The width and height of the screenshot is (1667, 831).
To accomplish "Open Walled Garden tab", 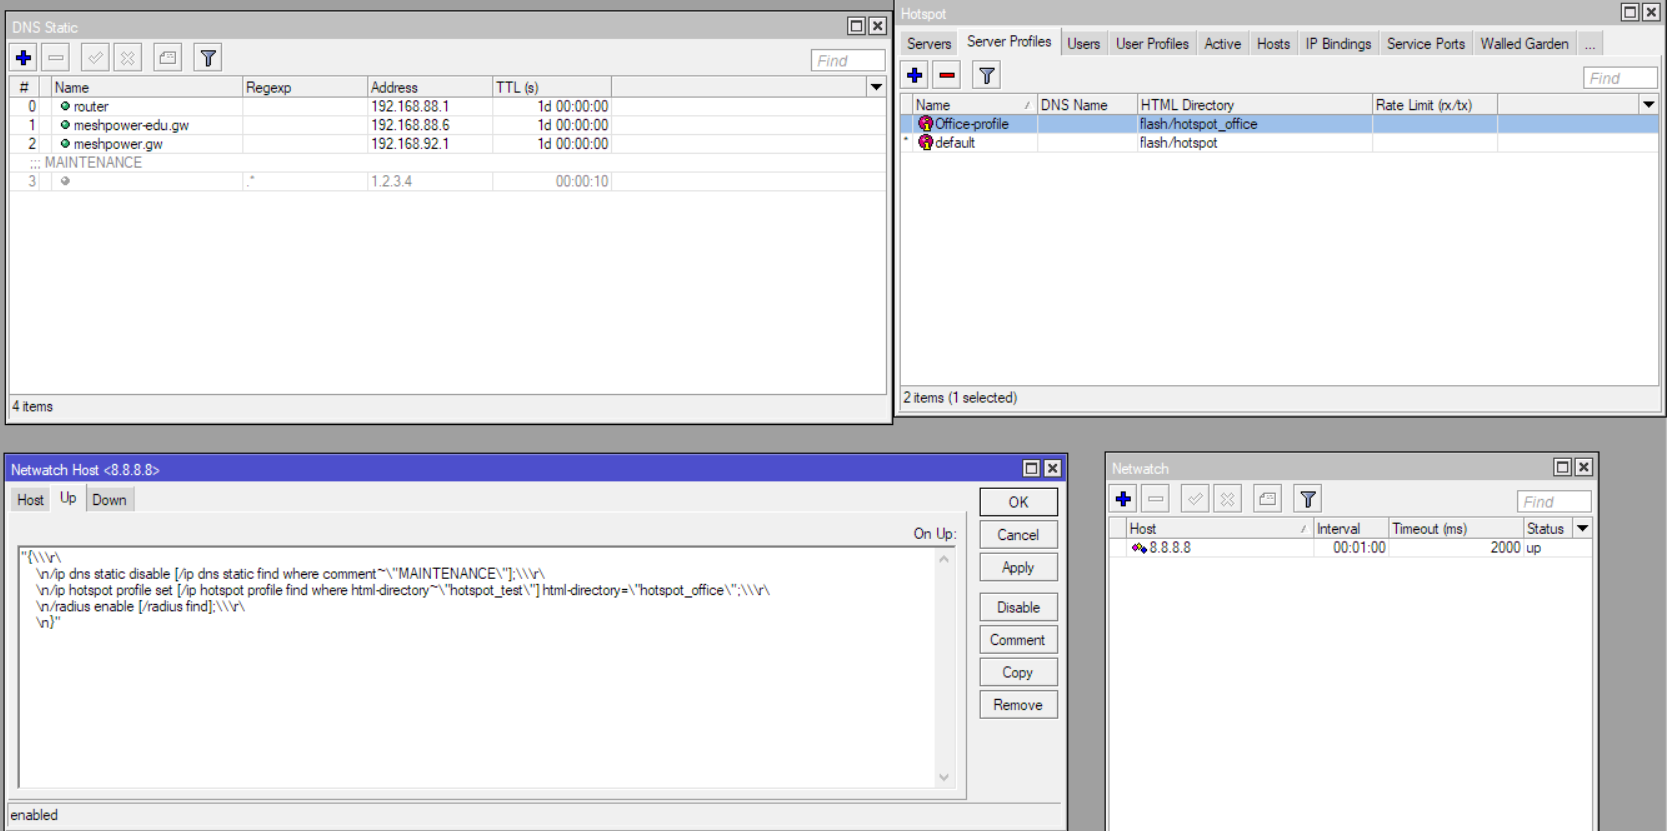I will click(1524, 44).
